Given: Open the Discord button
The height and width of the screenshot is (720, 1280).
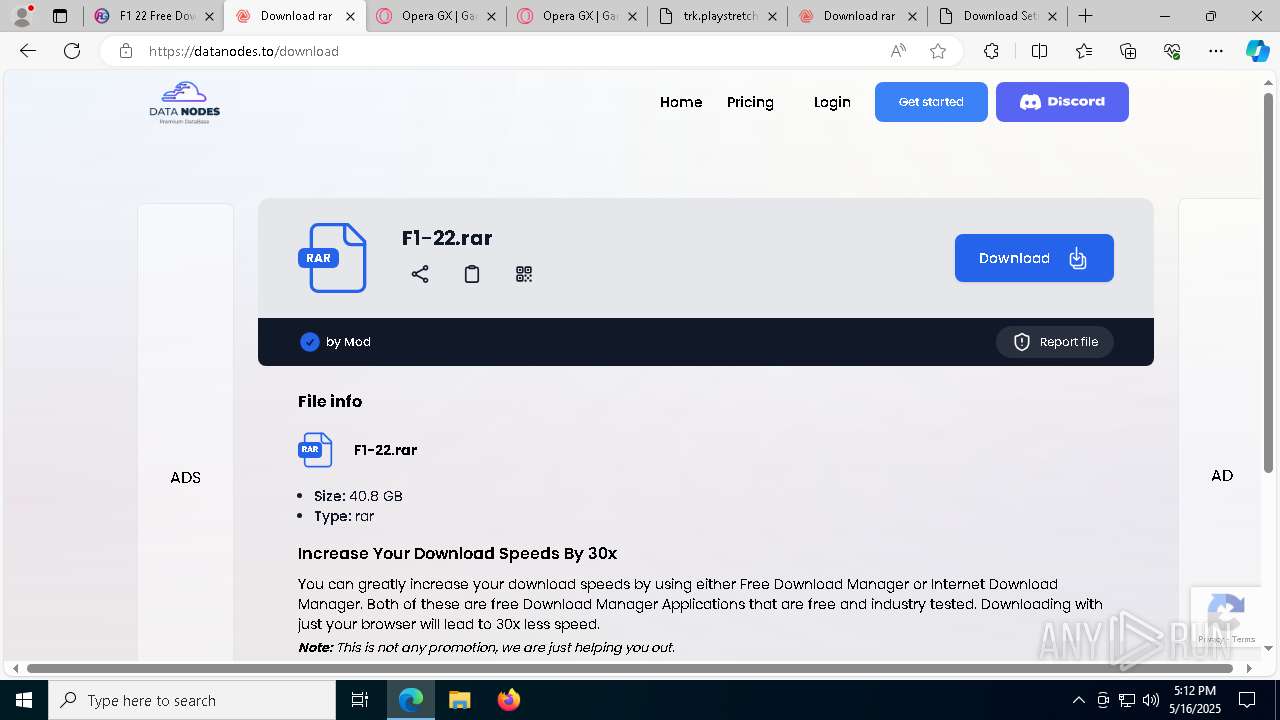Looking at the screenshot, I should click(1062, 102).
